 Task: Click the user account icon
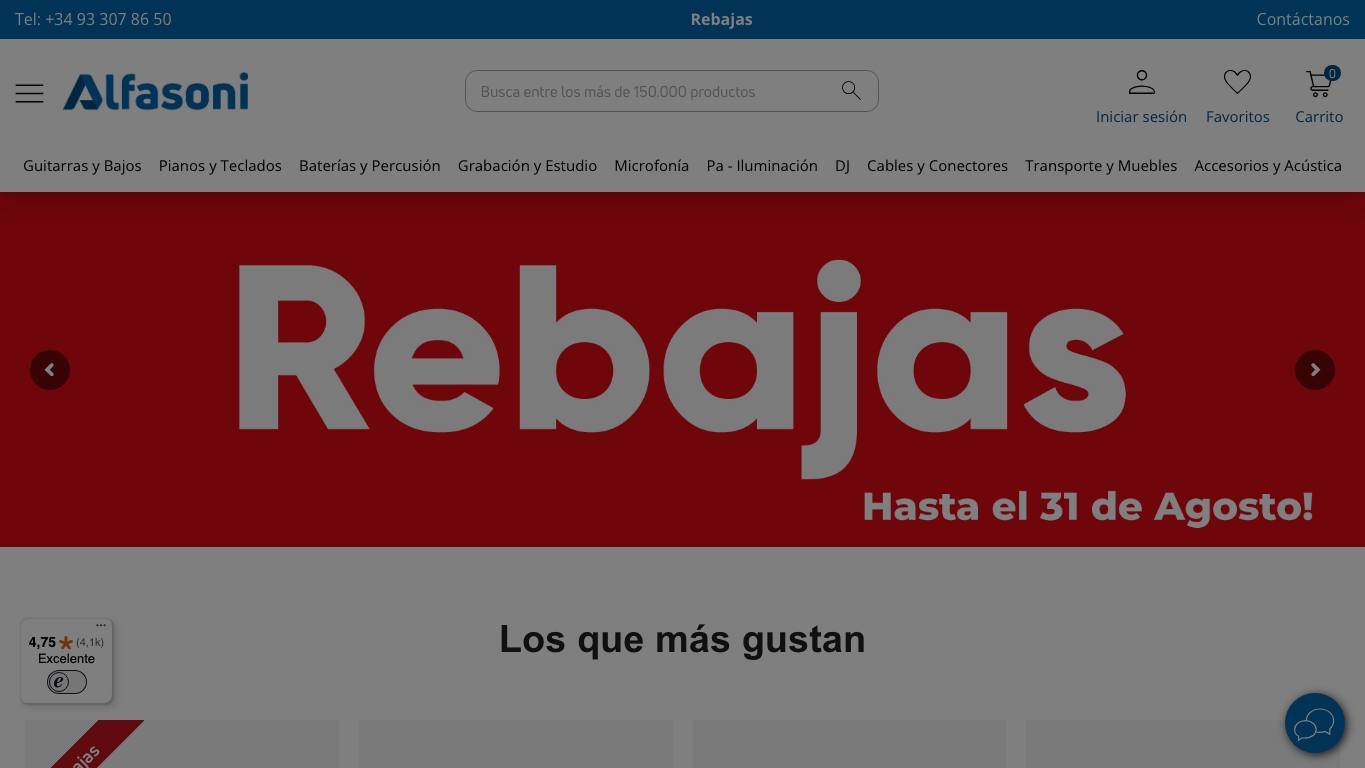click(1141, 82)
